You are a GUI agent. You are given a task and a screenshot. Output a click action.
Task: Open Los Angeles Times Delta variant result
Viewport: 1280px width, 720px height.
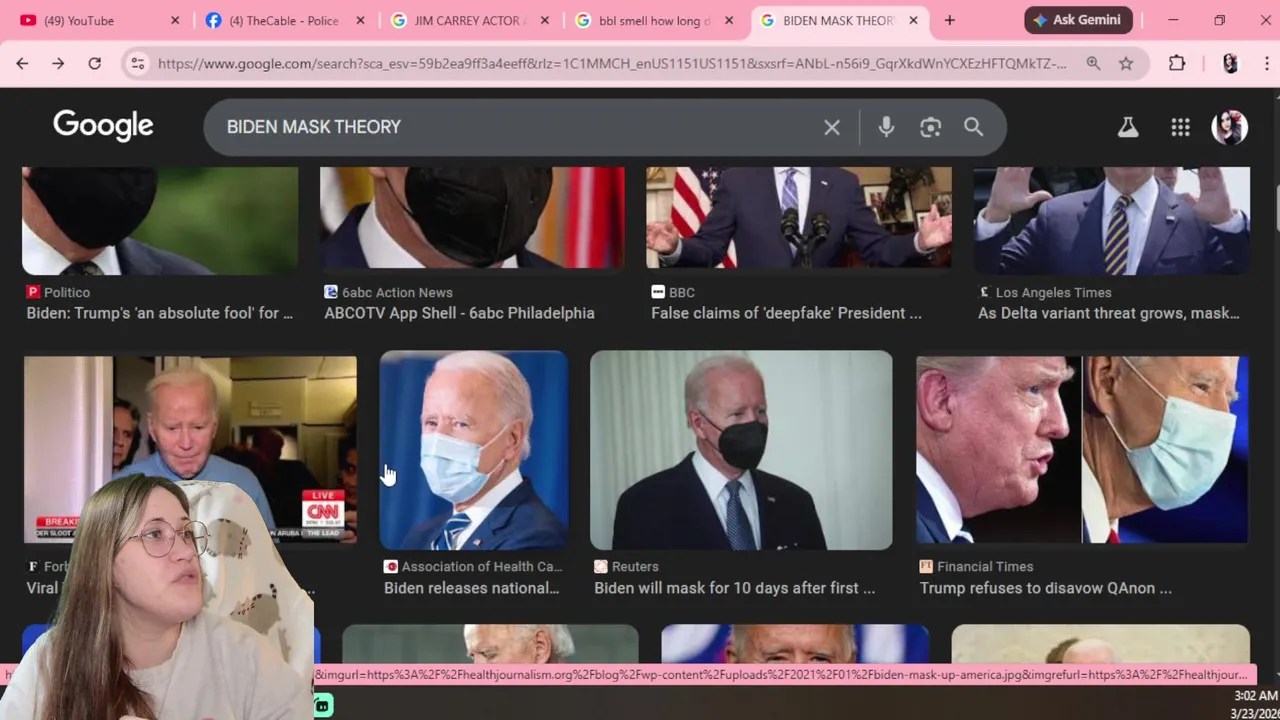(1108, 313)
